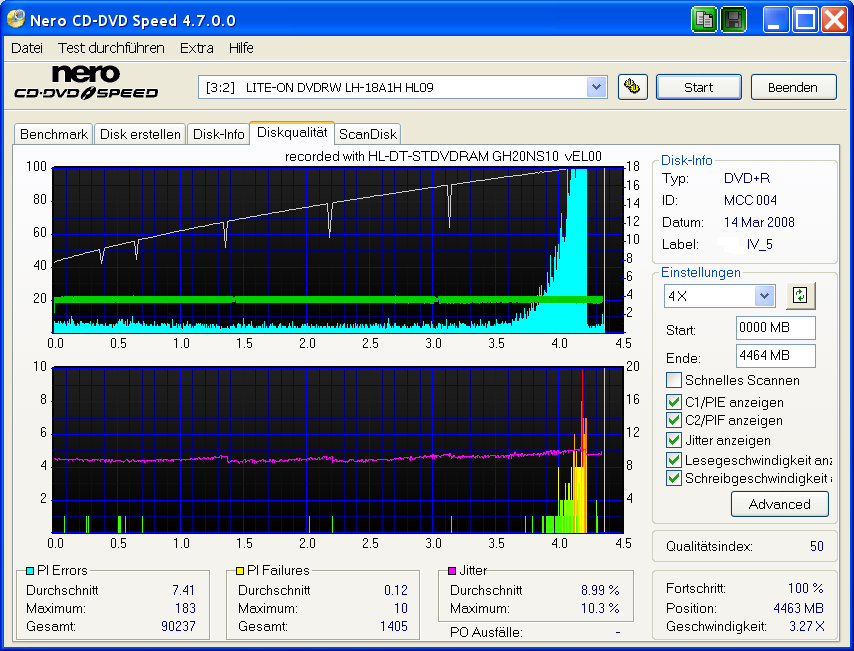Switch to the Benchmark tab

(x=52, y=133)
